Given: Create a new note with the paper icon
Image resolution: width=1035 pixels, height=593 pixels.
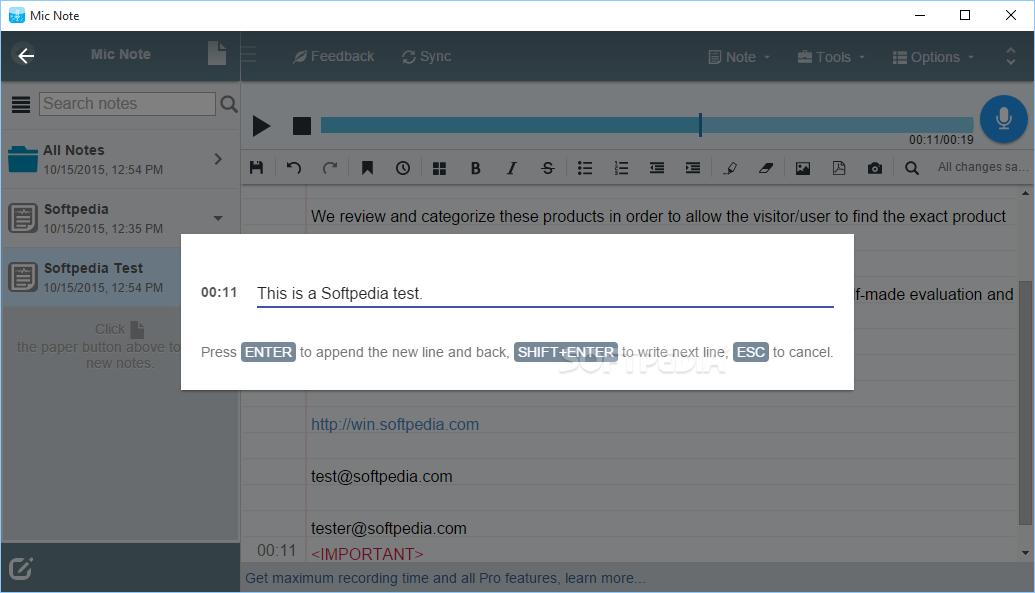Looking at the screenshot, I should coord(217,53).
